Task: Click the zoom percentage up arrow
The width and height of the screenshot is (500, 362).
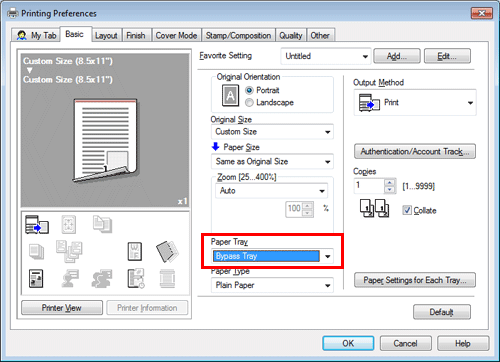Action: click(x=308, y=206)
